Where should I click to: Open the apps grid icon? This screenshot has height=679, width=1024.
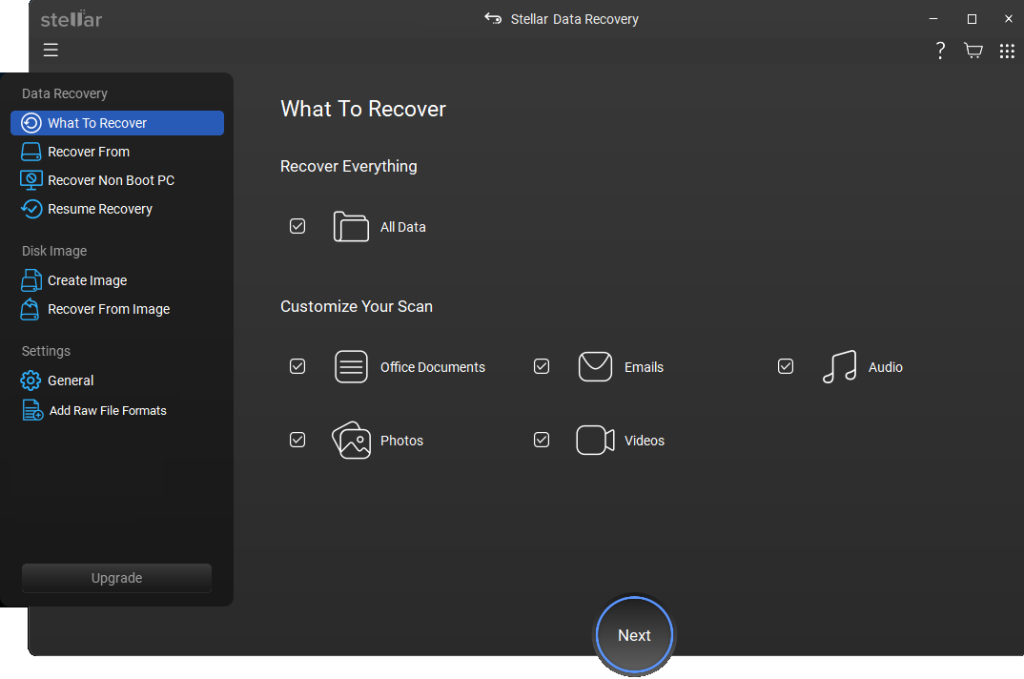(1007, 50)
